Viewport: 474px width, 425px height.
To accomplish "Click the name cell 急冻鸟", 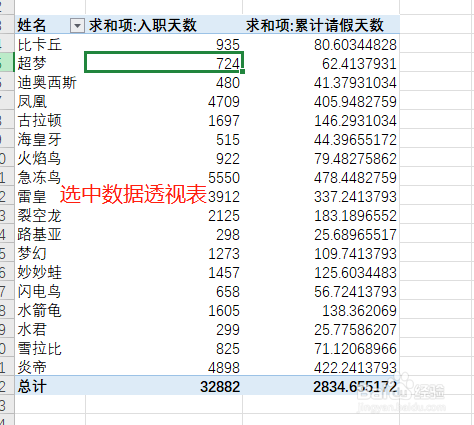I will (x=50, y=177).
